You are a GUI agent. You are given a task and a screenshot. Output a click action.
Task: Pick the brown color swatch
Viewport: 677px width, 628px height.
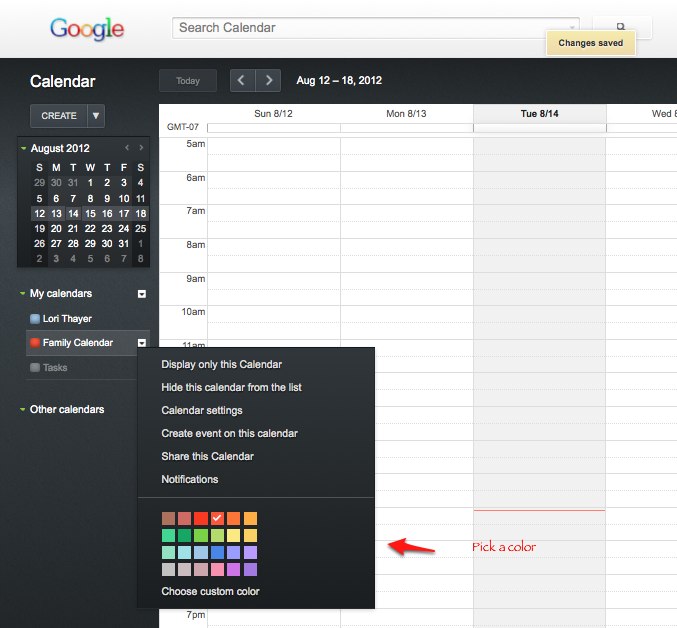pyautogui.click(x=168, y=518)
